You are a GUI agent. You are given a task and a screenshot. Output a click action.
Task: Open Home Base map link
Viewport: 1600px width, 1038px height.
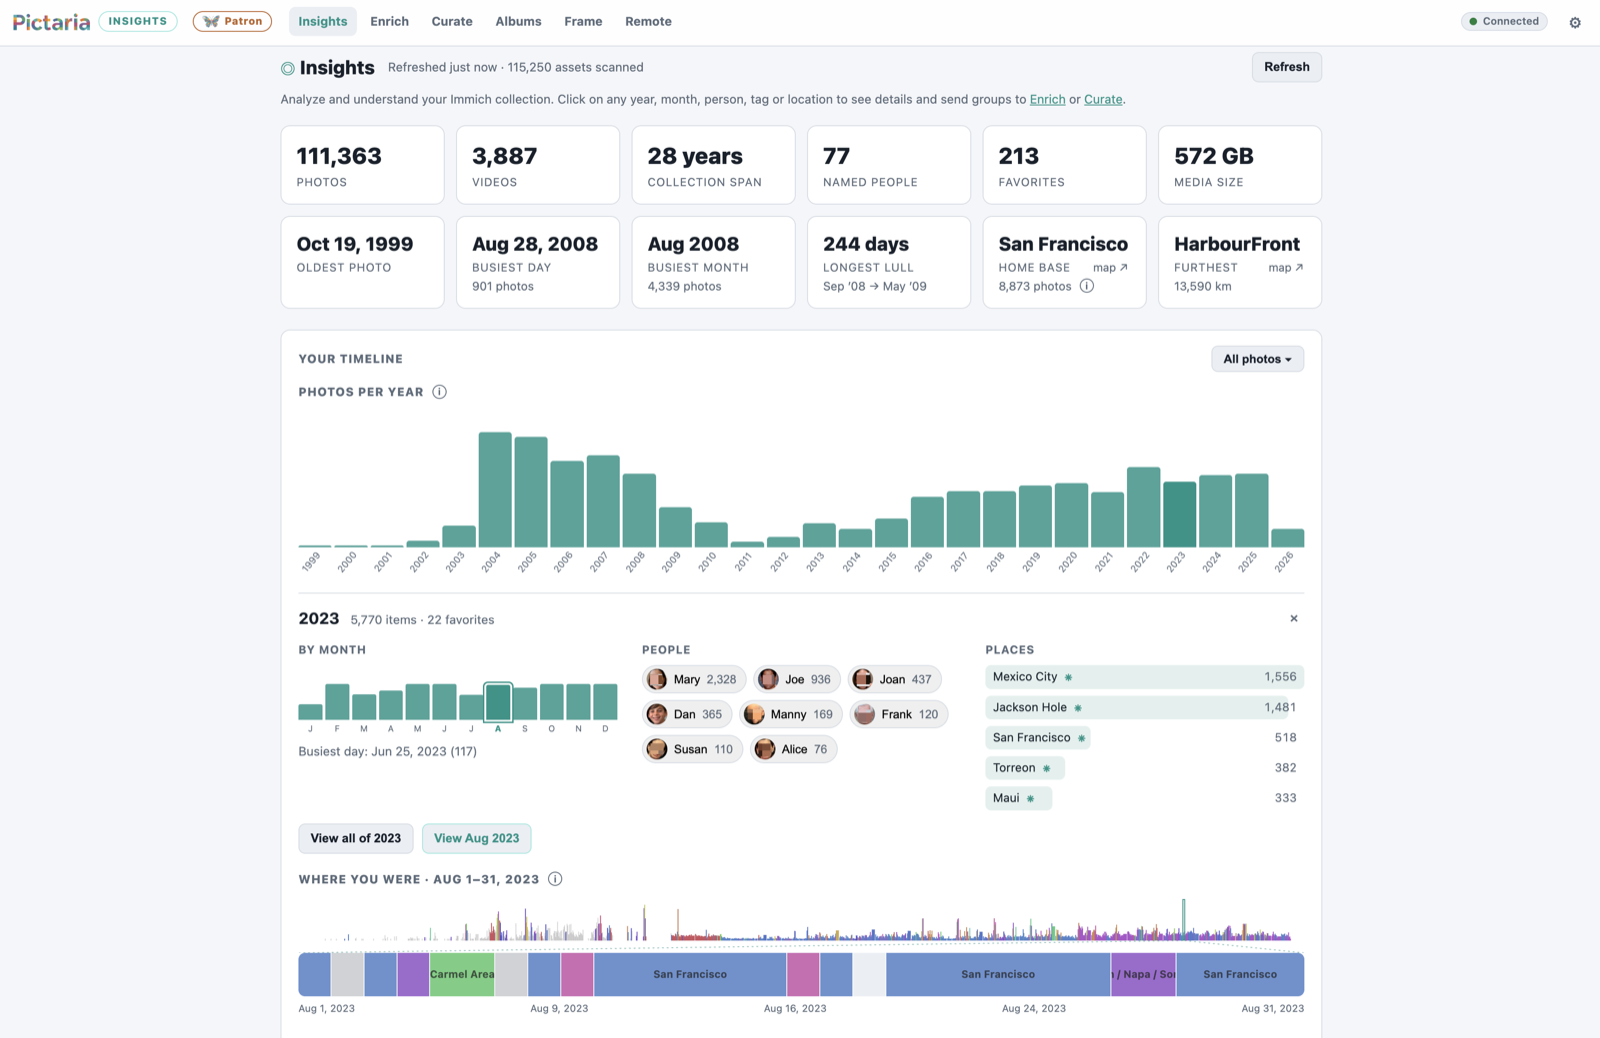click(1110, 268)
